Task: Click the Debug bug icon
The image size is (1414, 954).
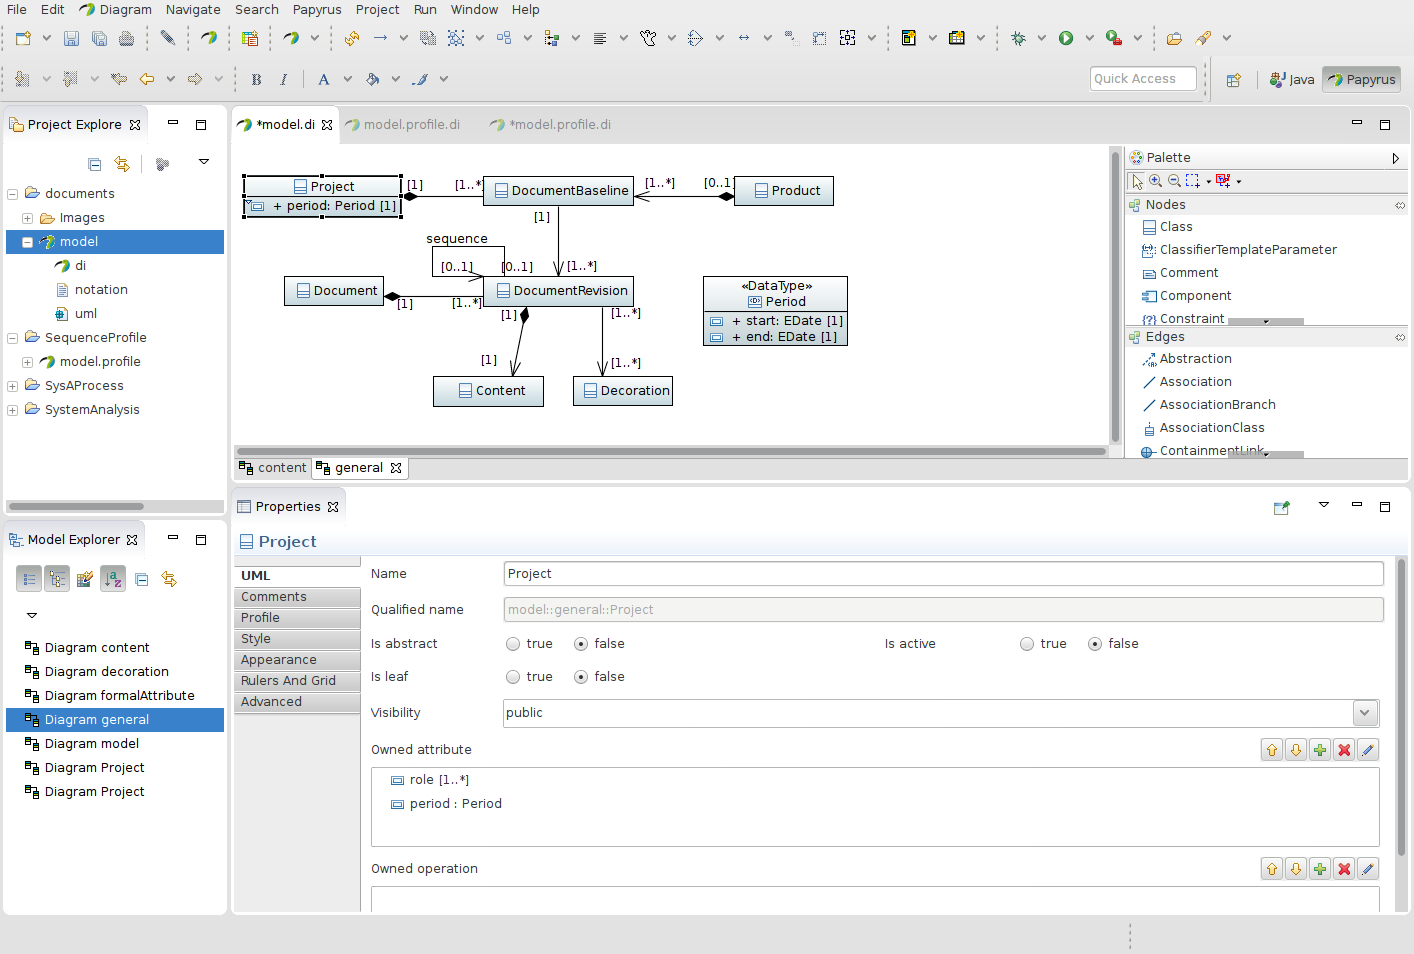Action: point(1018,38)
